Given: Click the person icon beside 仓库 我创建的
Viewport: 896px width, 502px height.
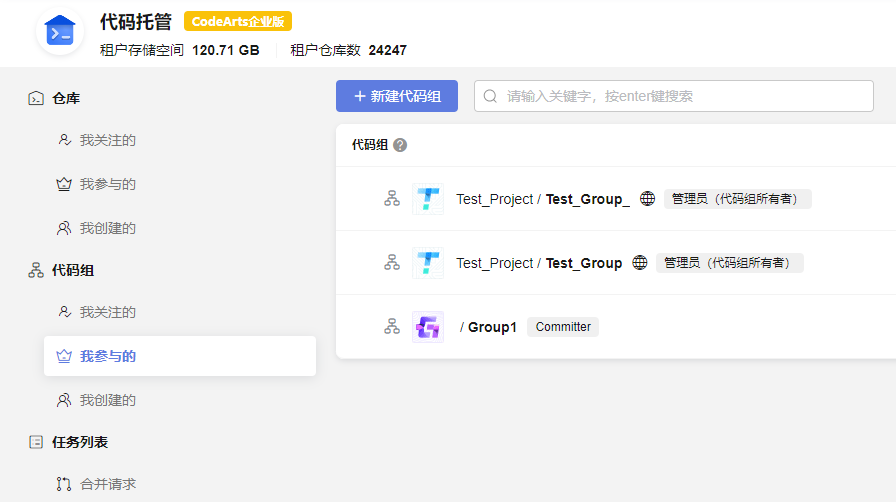Looking at the screenshot, I should tap(64, 228).
